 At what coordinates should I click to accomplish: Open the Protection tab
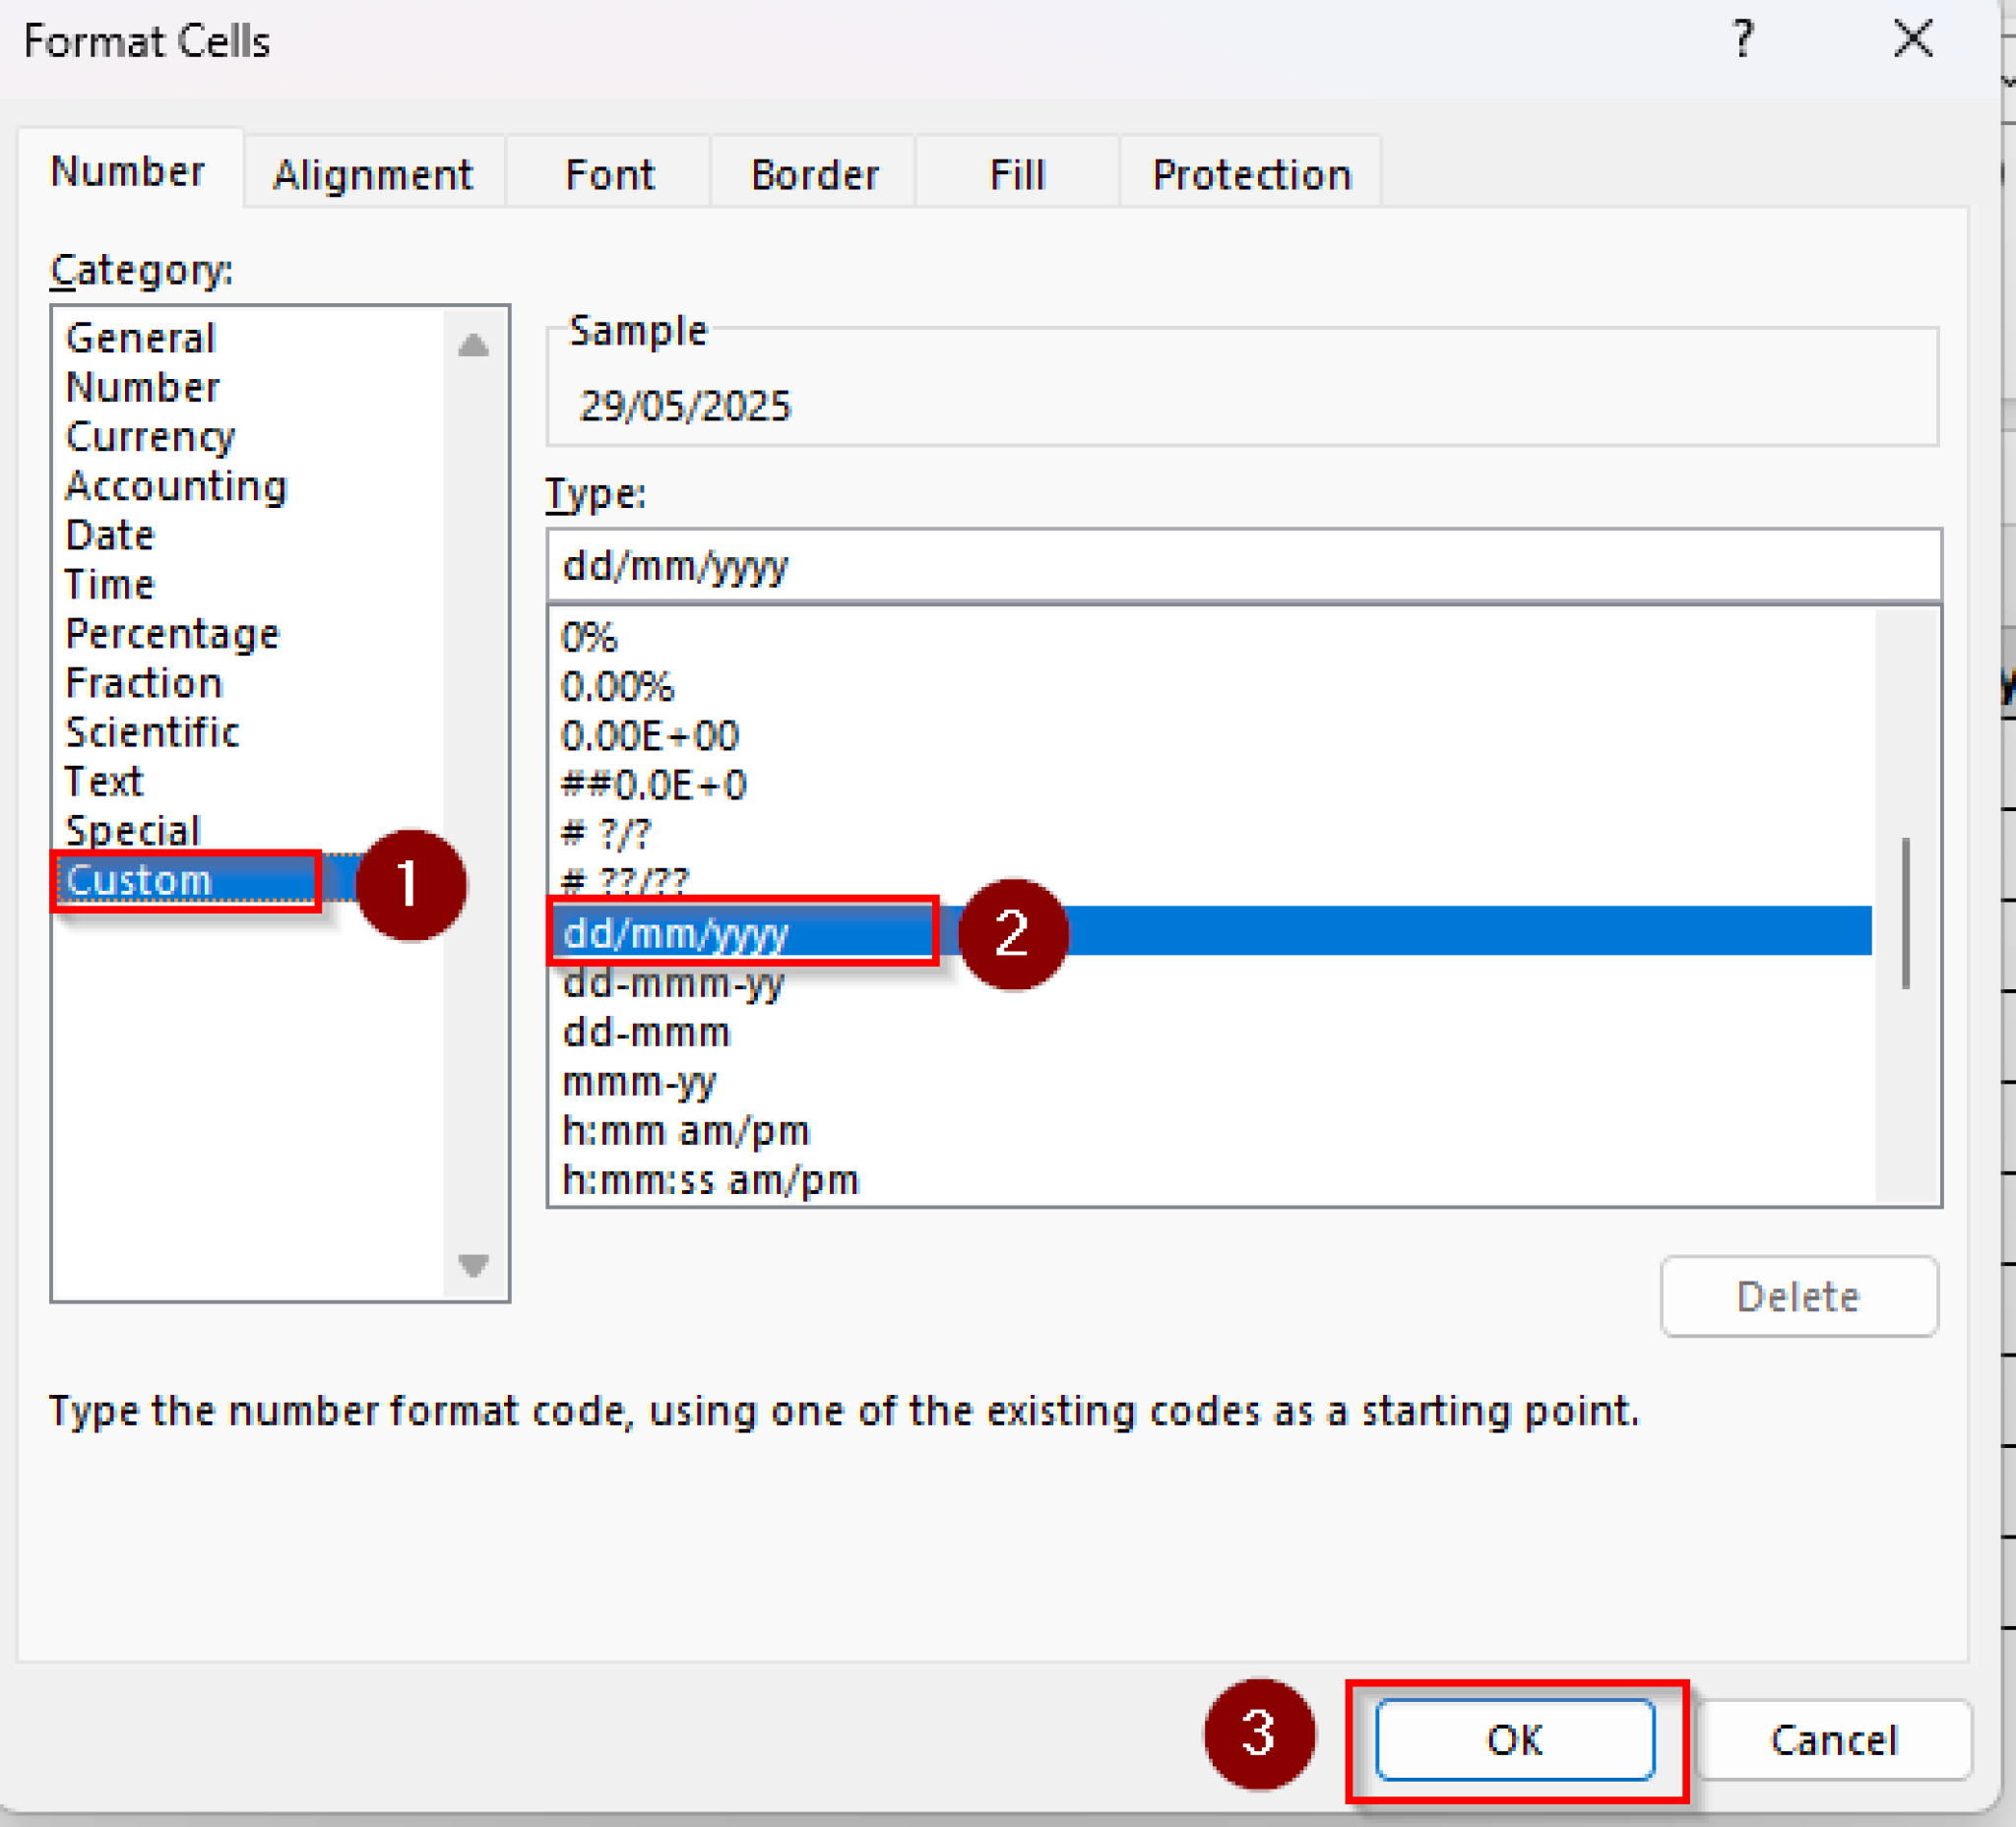coord(1251,173)
